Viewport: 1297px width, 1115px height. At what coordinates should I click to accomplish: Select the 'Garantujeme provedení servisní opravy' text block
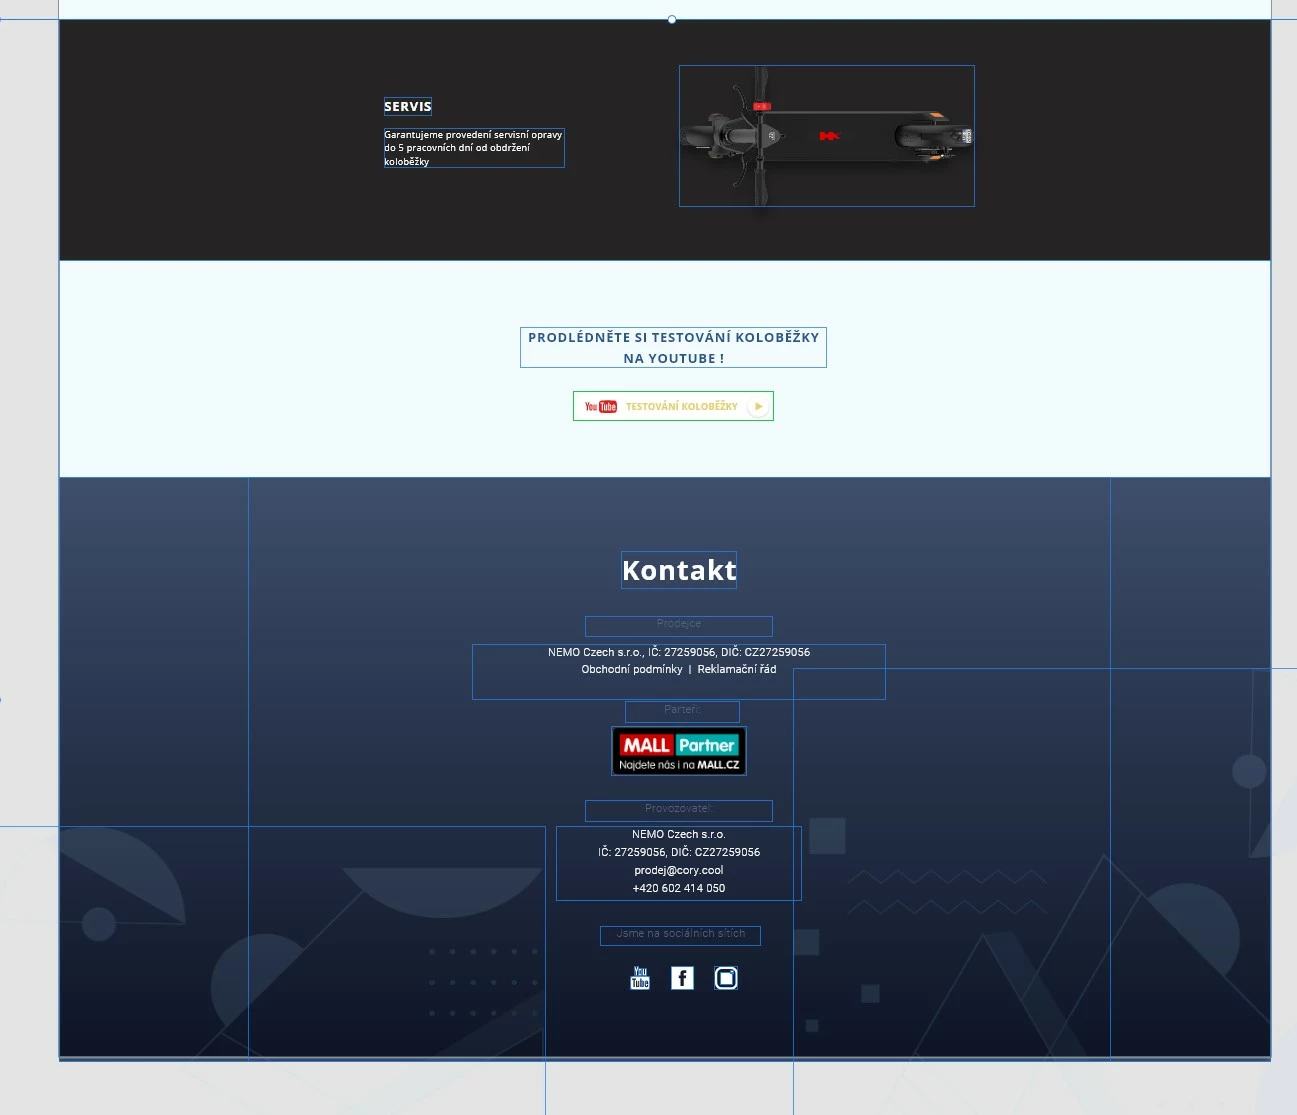(x=474, y=148)
